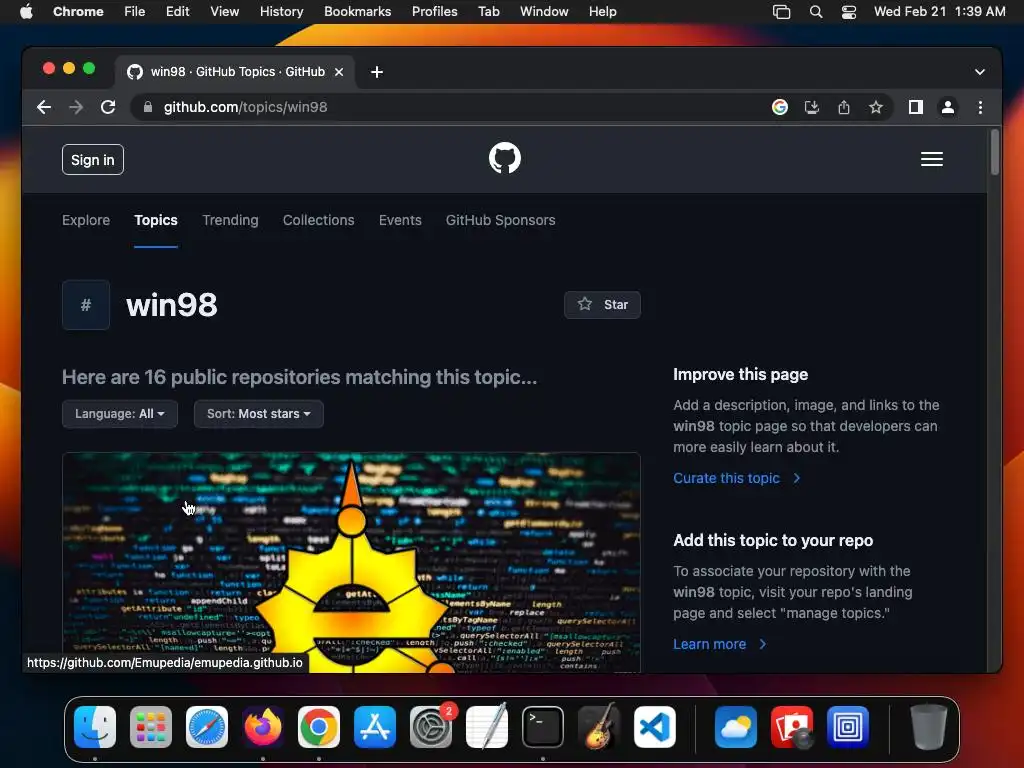This screenshot has width=1024, height=768.
Task: Click the date and time in menu bar
Action: tap(939, 12)
